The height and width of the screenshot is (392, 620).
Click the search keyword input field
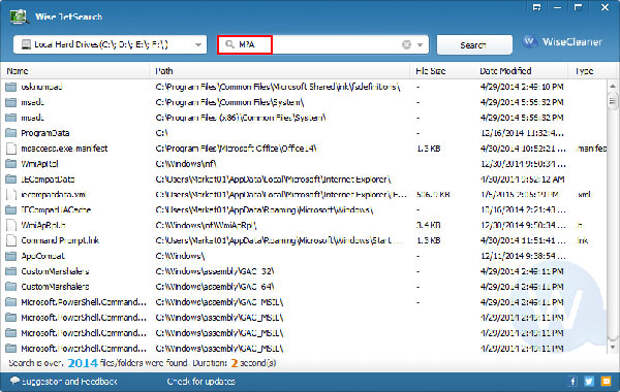pyautogui.click(x=322, y=45)
